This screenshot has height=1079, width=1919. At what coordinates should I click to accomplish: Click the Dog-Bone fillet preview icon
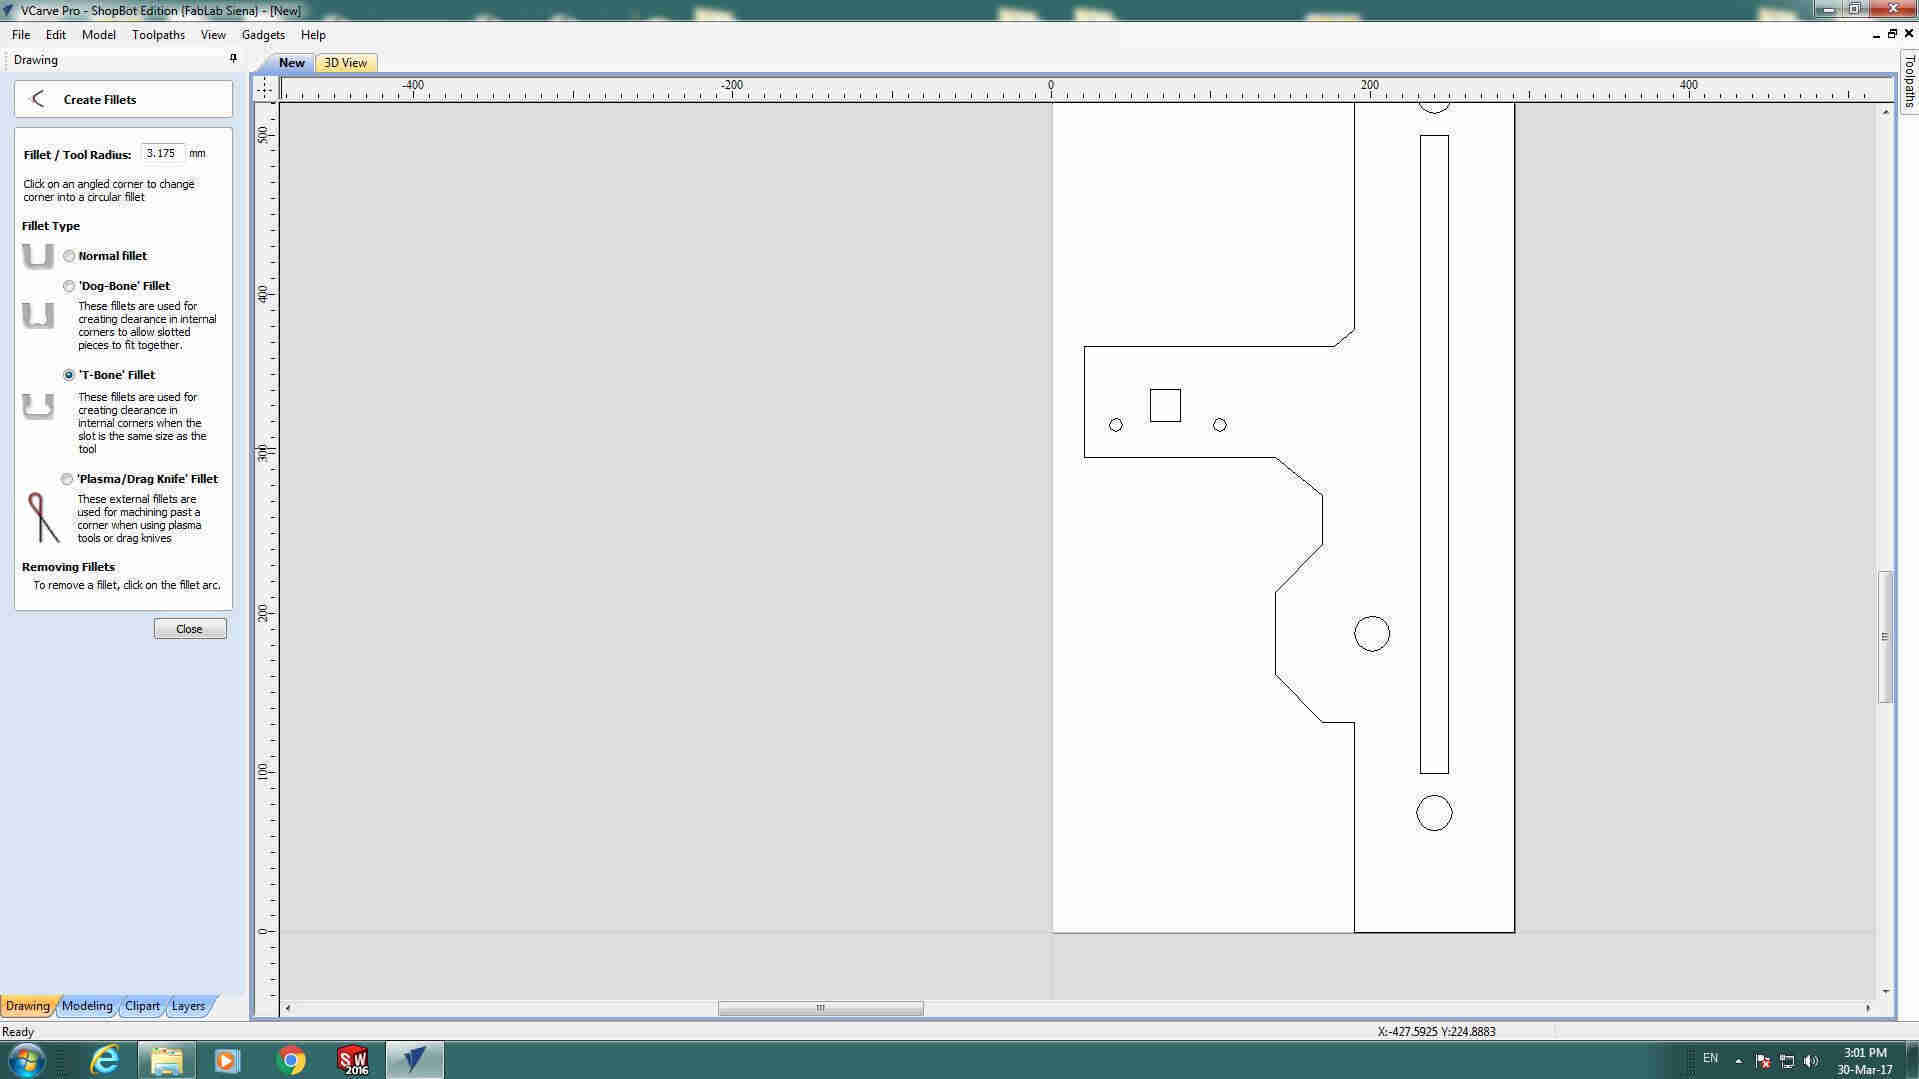point(38,316)
